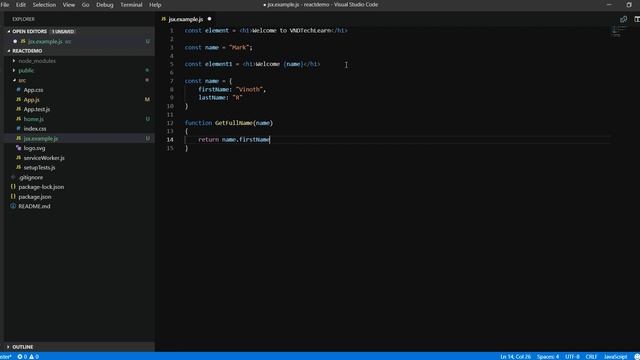Click the firstName: "Vinoth" line
This screenshot has height=360, width=640.
pyautogui.click(x=232, y=89)
